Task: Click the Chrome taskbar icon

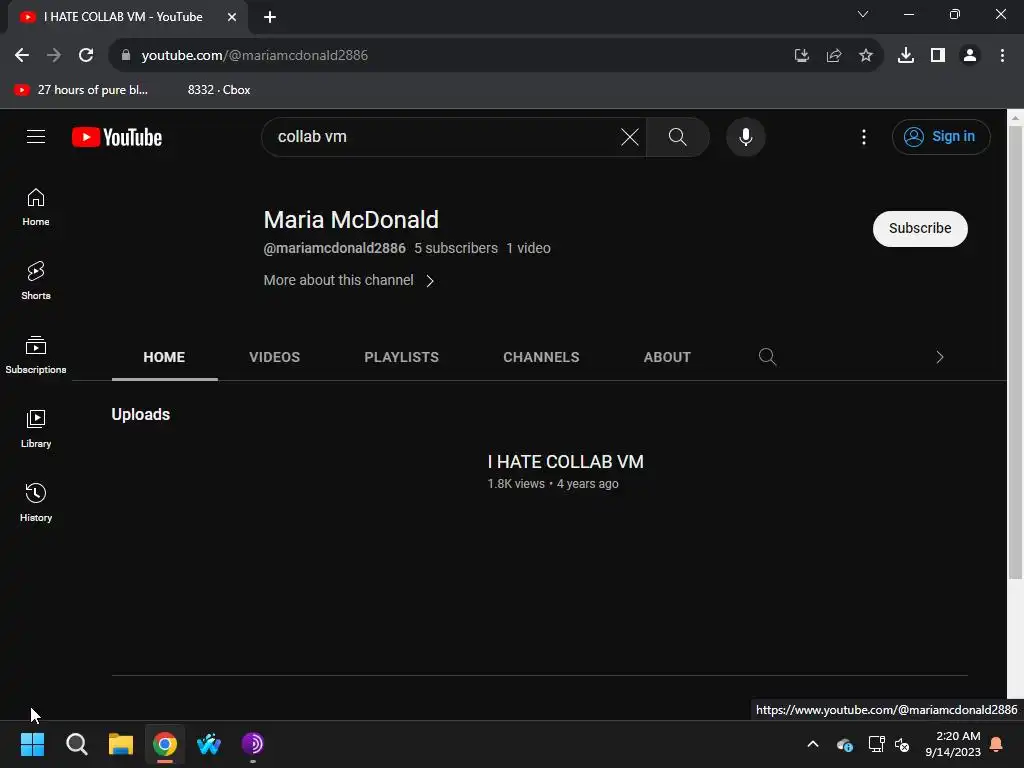Action: coord(165,744)
